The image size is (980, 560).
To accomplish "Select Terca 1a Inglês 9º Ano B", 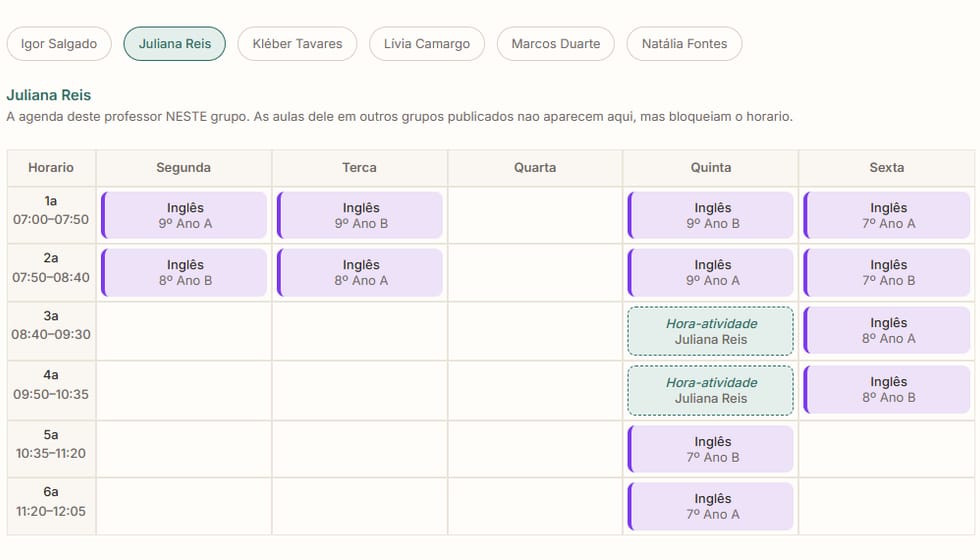I will click(x=360, y=215).
